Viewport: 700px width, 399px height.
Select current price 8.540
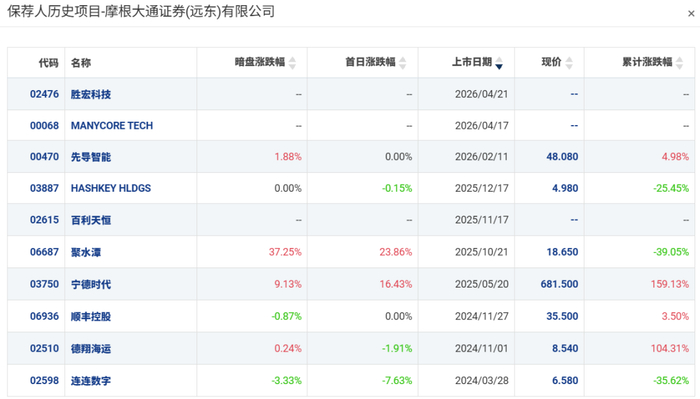(x=565, y=348)
